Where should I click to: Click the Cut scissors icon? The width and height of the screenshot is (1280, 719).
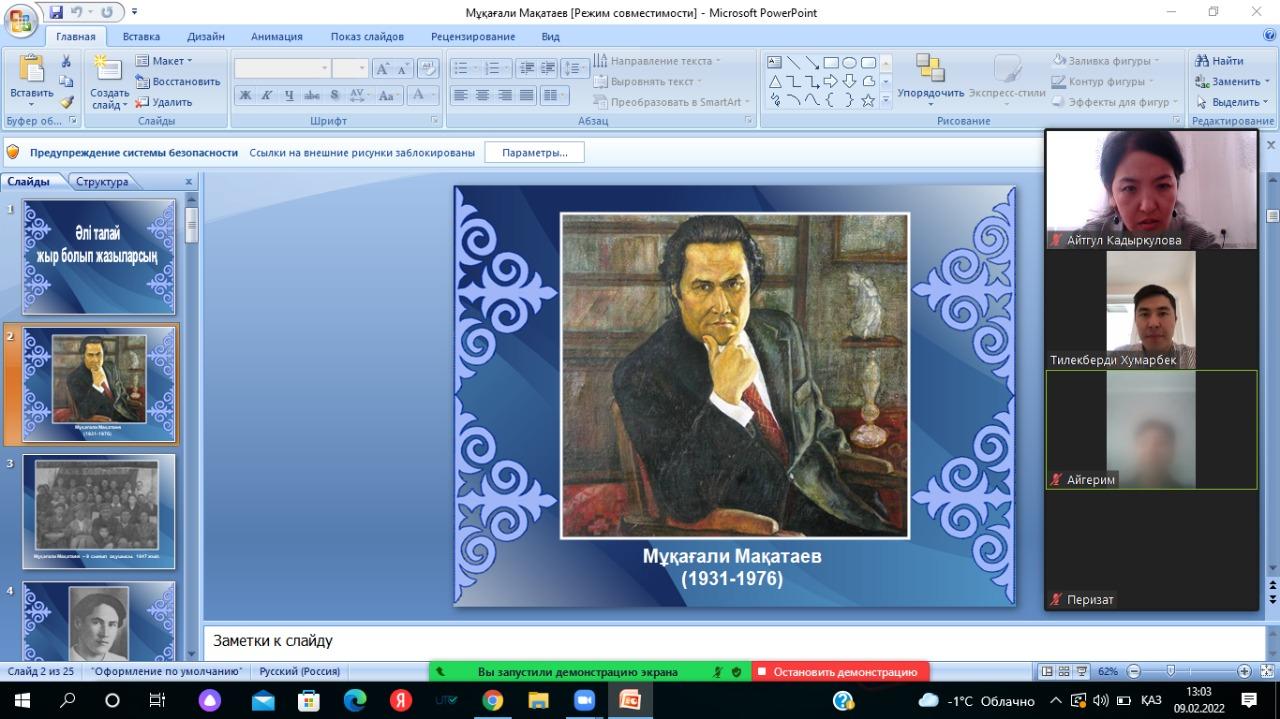pos(67,62)
